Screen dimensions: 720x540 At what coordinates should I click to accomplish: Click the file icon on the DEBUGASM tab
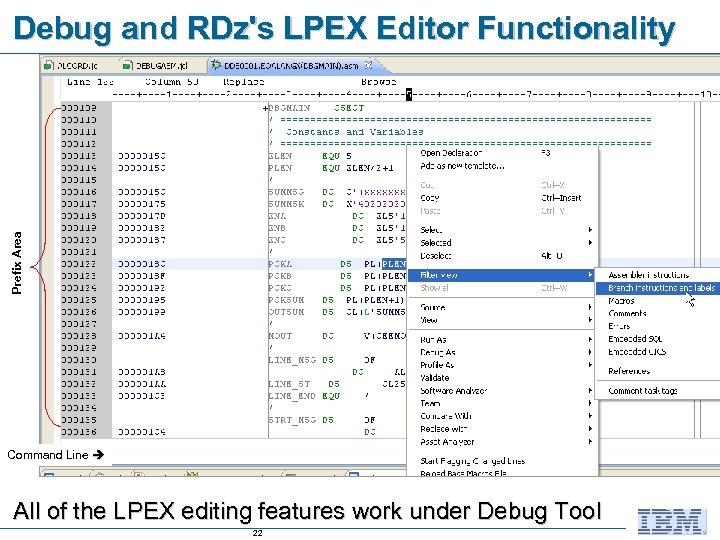pyautogui.click(x=128, y=66)
